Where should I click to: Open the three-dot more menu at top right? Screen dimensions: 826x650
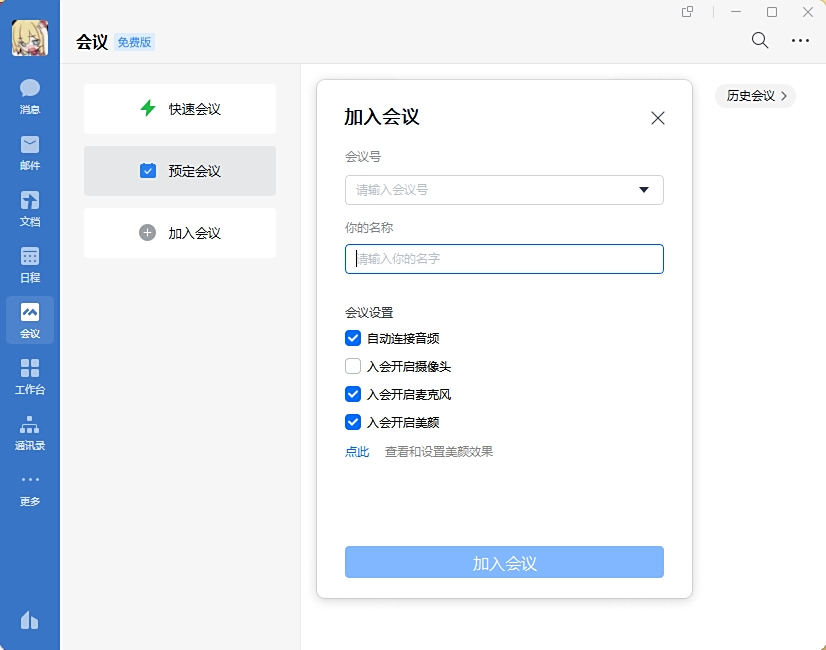coord(801,41)
